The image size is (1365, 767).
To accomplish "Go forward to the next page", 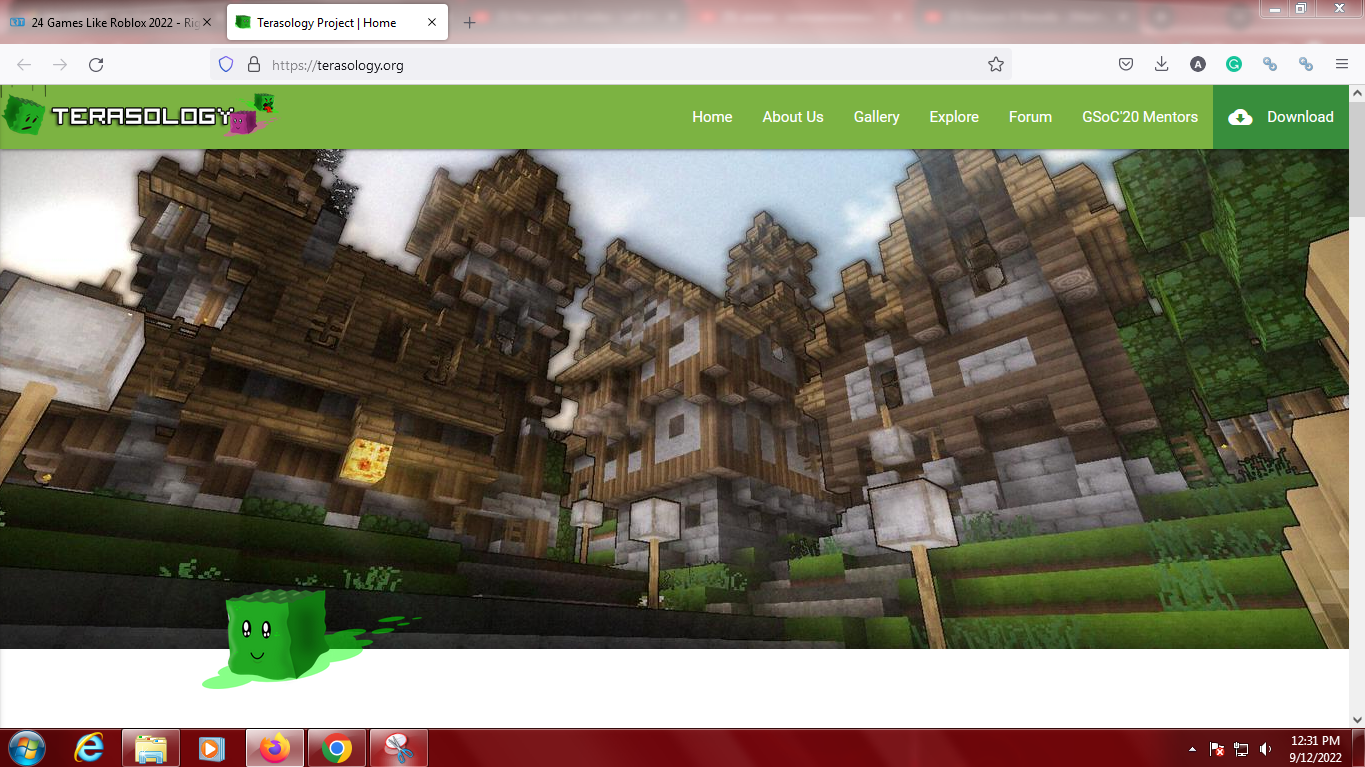I will tap(60, 64).
